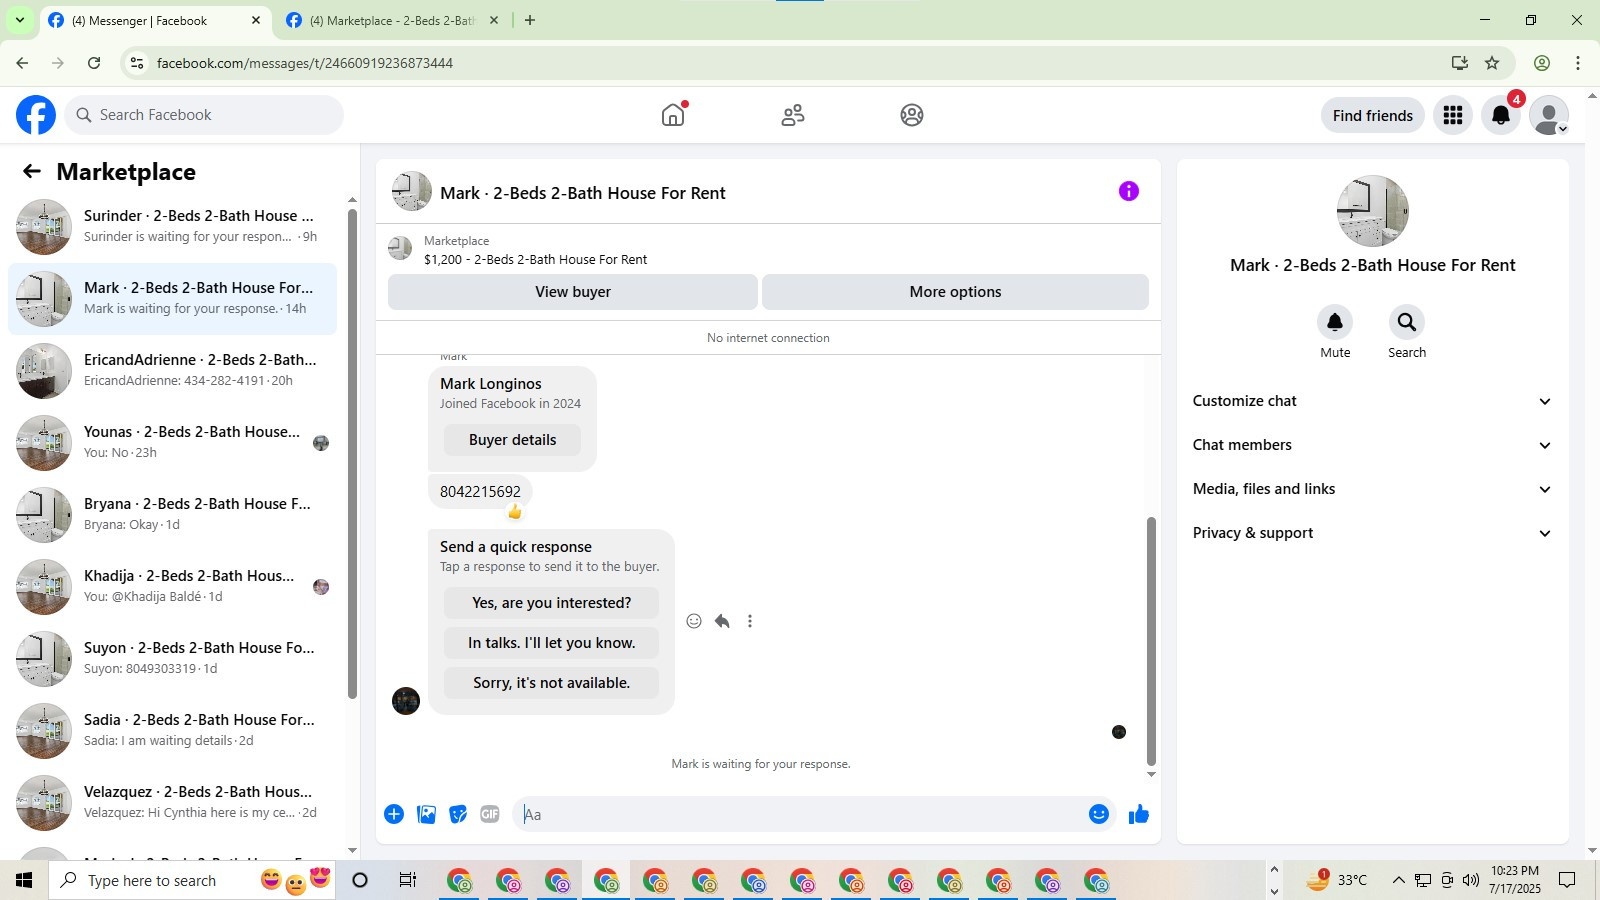Send a thumbs-up like
Screen dimensions: 1600x900
(1139, 814)
